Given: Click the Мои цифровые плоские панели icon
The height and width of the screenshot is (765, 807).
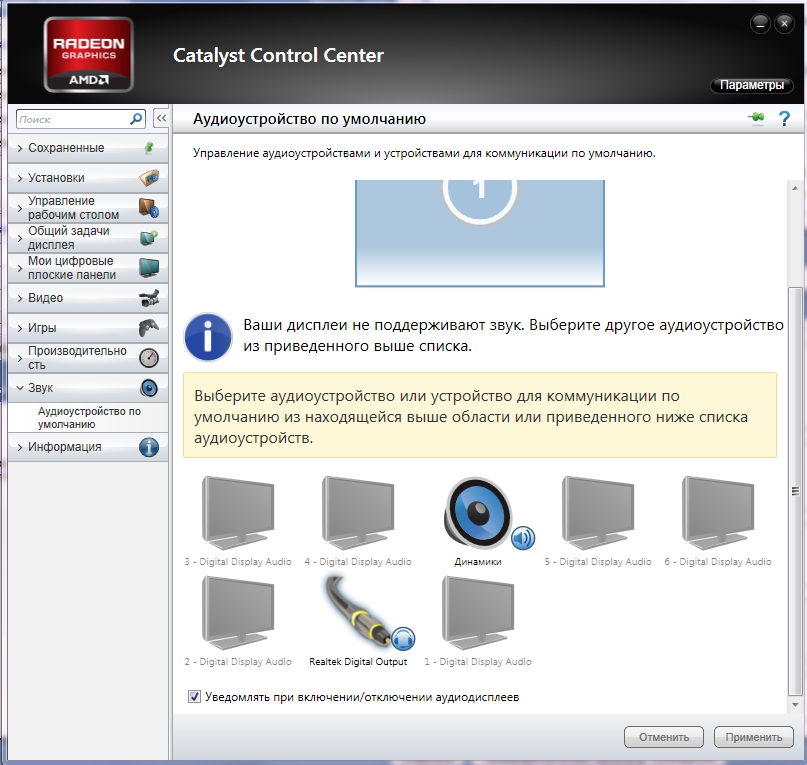Looking at the screenshot, I should click(x=149, y=268).
